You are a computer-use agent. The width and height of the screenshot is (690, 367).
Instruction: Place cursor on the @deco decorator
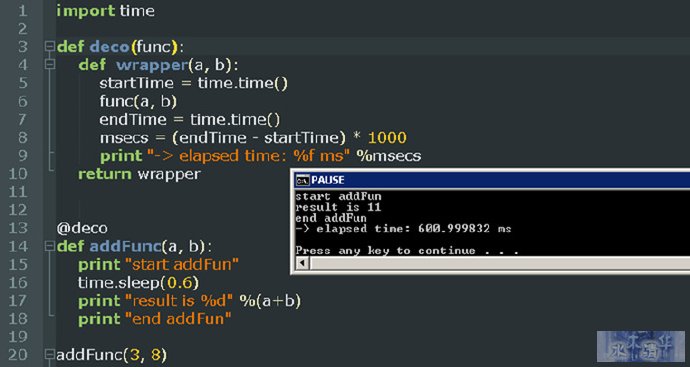pos(82,228)
